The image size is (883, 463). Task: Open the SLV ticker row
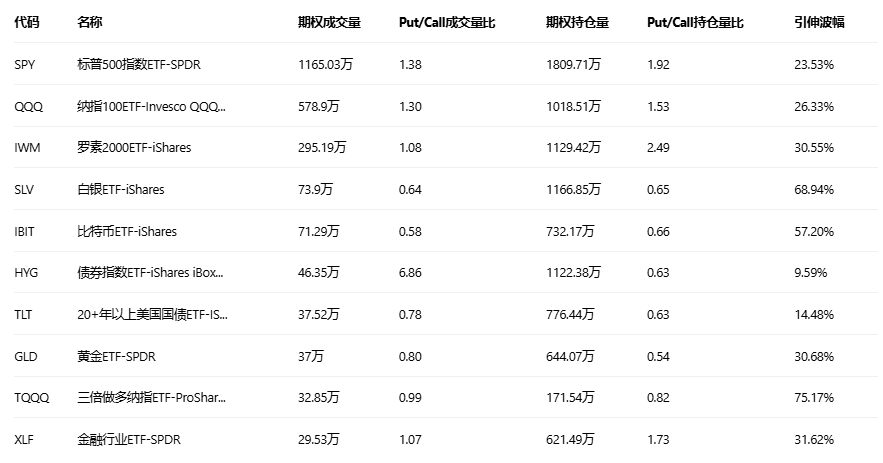25,189
